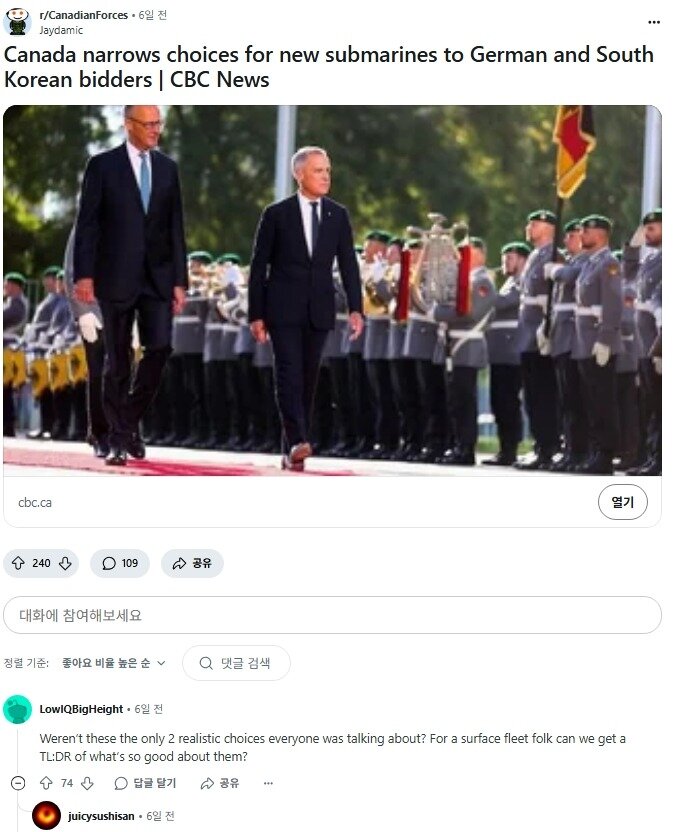Open the Jaydamic user profile

click(61, 30)
